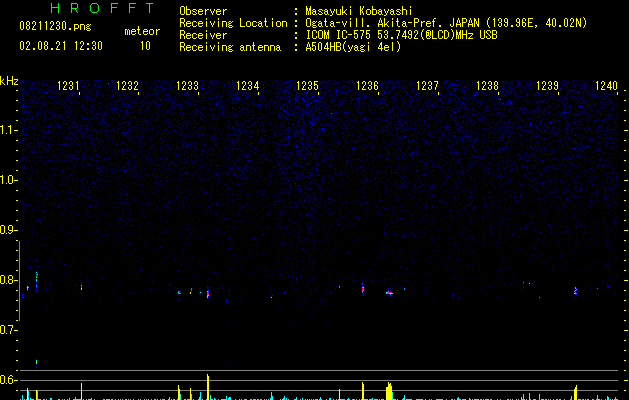Screen dimensions: 629x400
Task: Click the 0.7 kHz frequency tick label
Action: (8, 330)
